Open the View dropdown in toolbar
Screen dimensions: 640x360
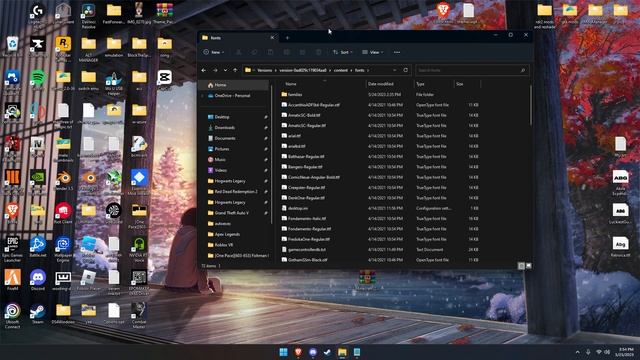tap(373, 52)
